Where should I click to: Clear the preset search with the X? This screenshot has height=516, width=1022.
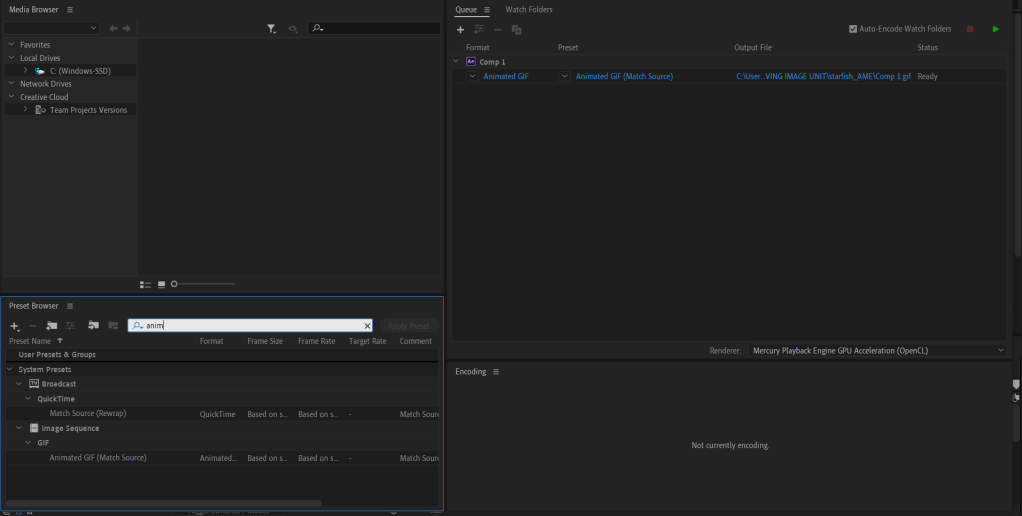pos(367,326)
